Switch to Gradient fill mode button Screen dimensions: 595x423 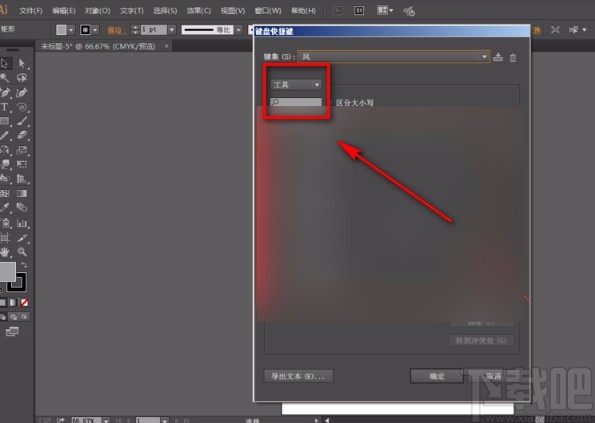coord(13,302)
